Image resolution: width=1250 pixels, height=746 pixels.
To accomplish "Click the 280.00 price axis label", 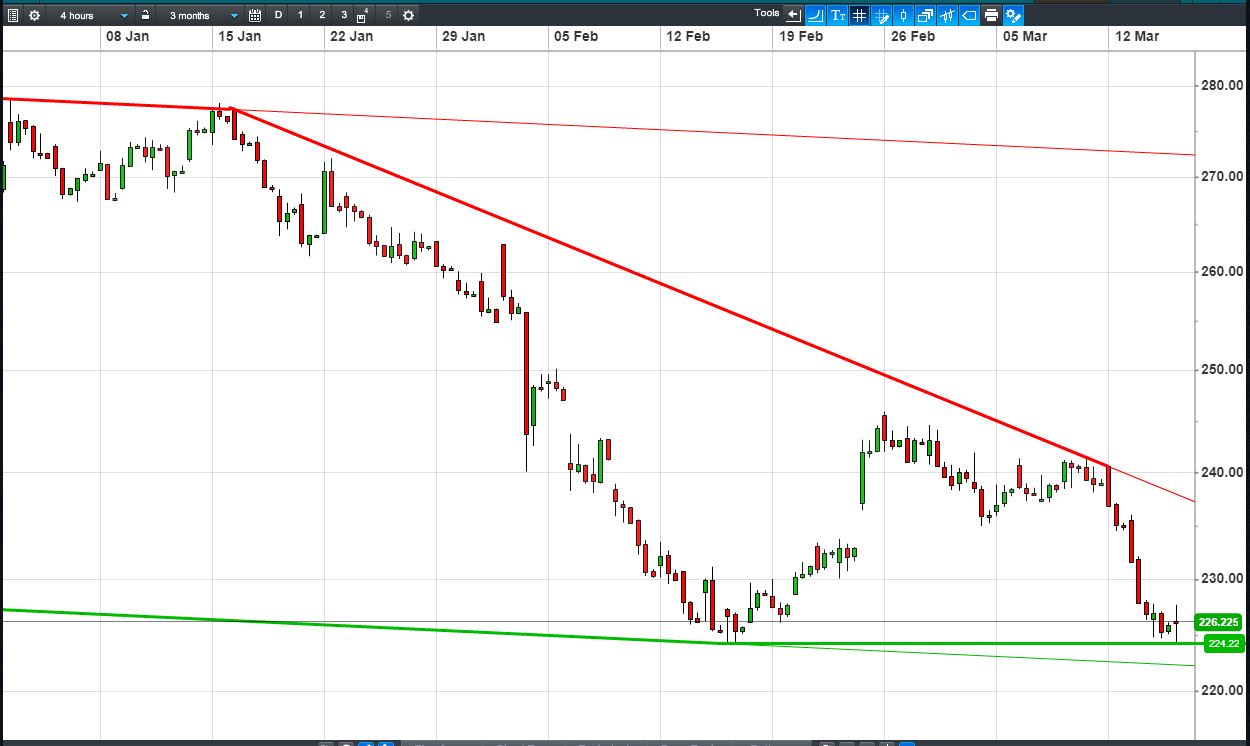I will point(1222,85).
